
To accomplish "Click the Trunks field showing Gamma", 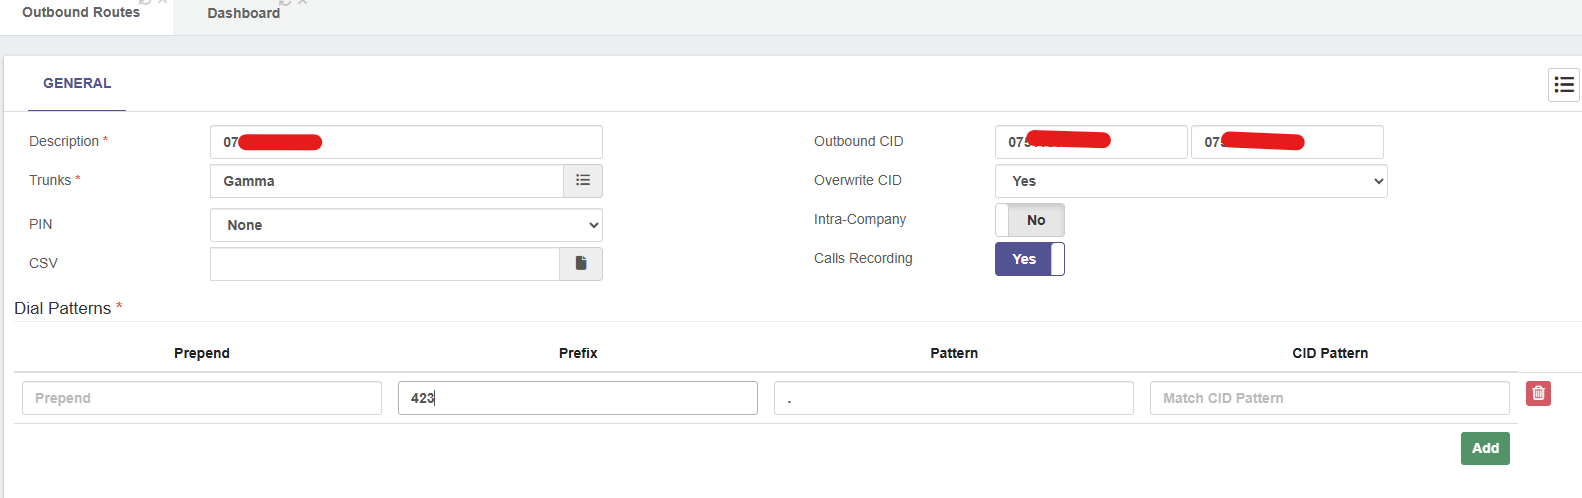I will tap(387, 181).
